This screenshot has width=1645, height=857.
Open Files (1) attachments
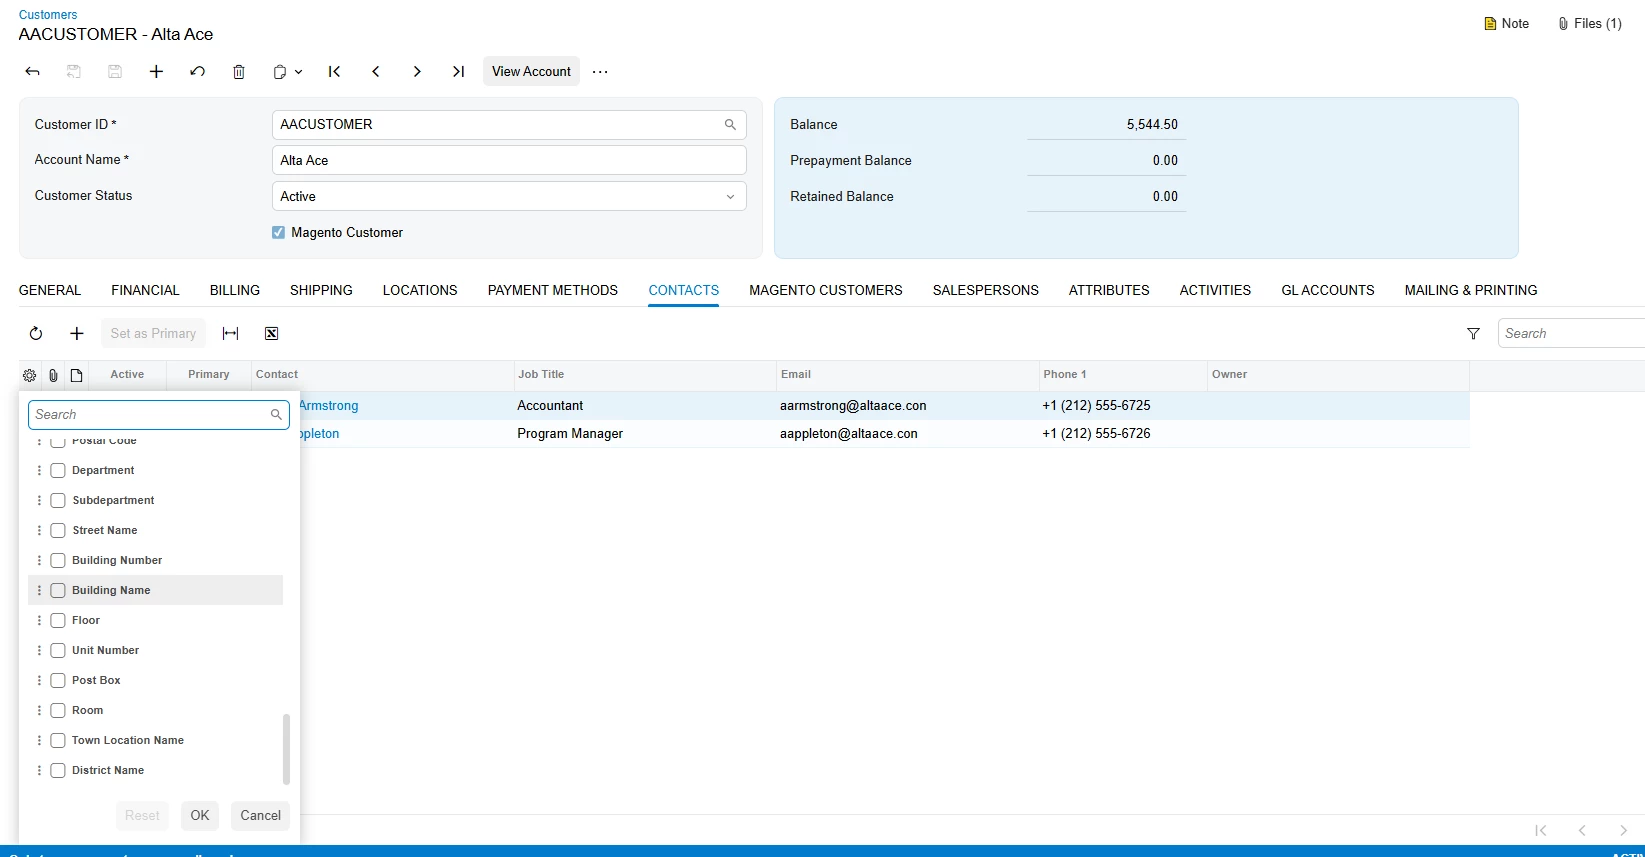[x=1590, y=24]
